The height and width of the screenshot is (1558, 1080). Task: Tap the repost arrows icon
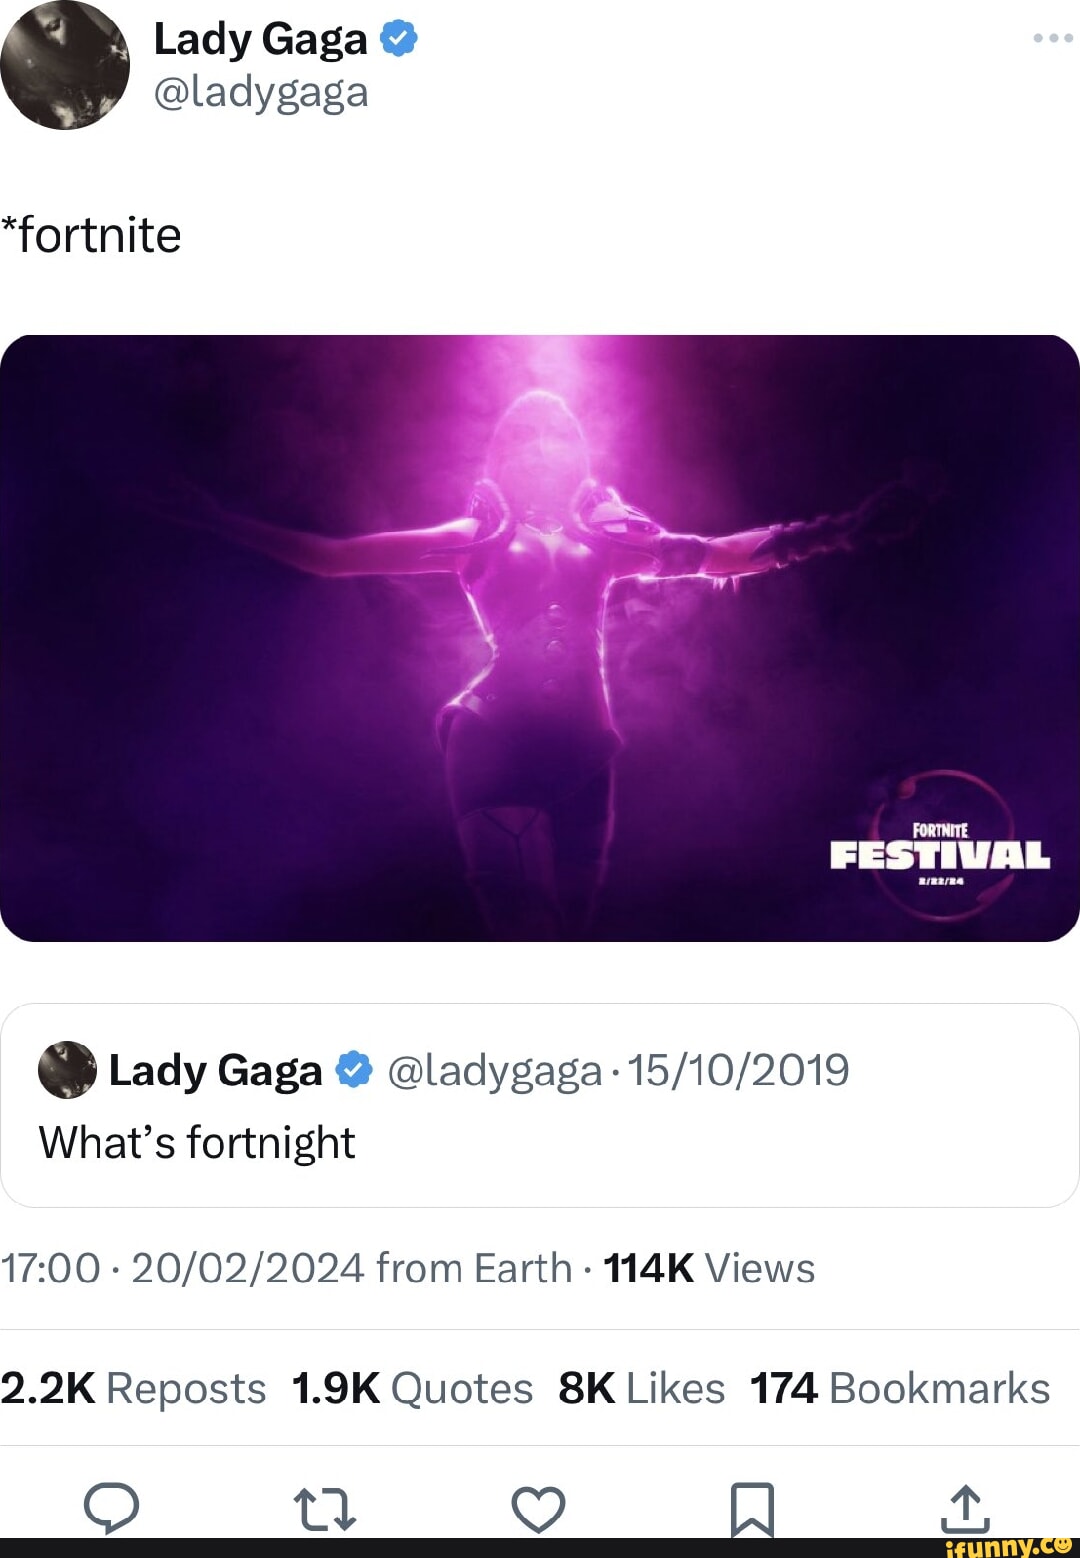click(x=324, y=1509)
